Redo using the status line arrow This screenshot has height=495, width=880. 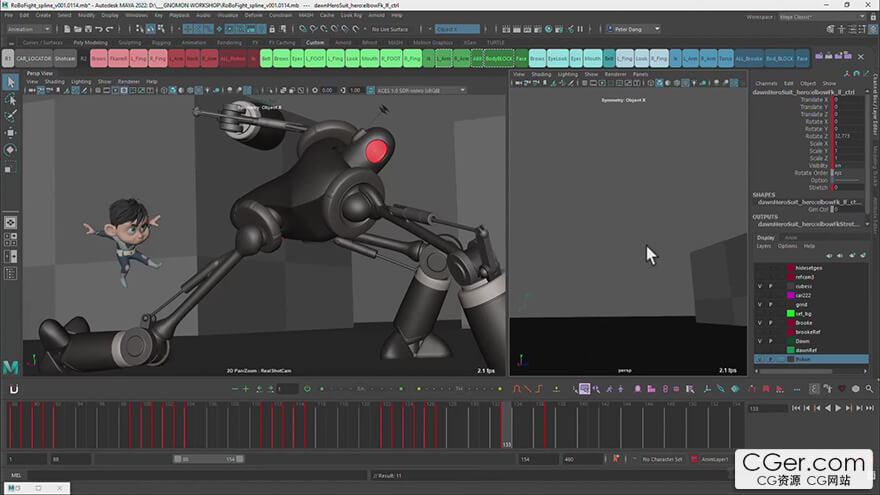(109, 29)
